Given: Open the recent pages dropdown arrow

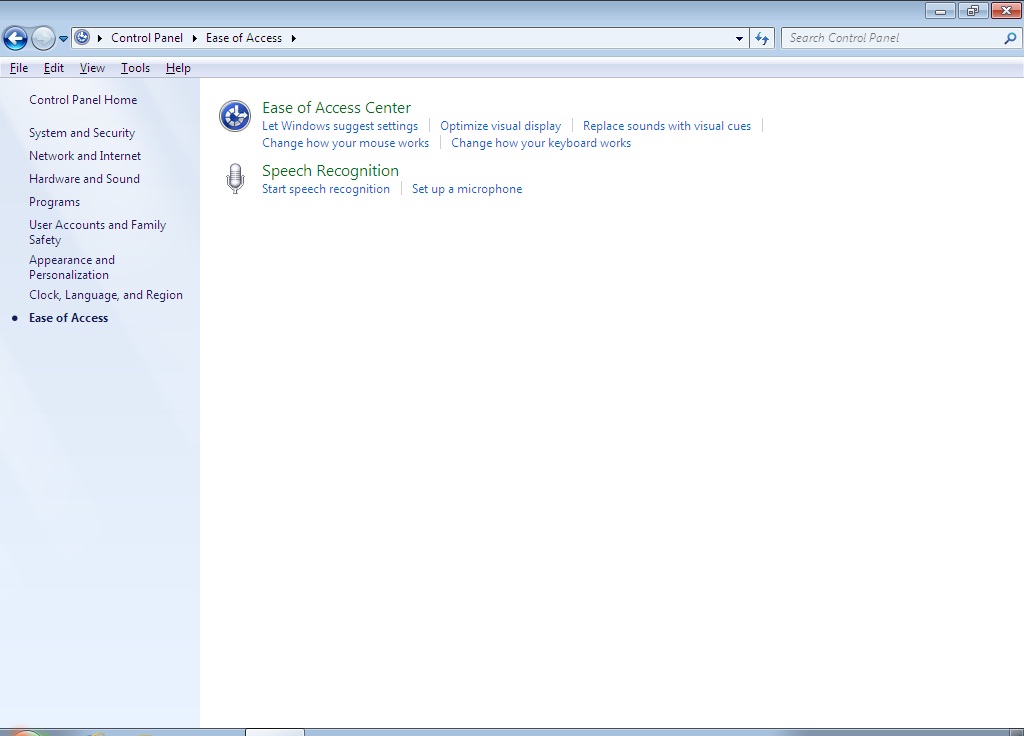Looking at the screenshot, I should 63,39.
